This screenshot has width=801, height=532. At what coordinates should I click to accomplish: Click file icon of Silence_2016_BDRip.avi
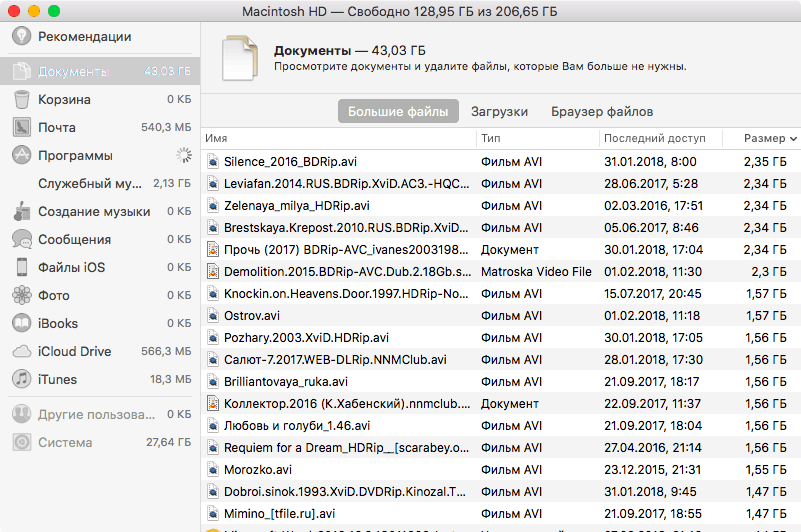[213, 161]
